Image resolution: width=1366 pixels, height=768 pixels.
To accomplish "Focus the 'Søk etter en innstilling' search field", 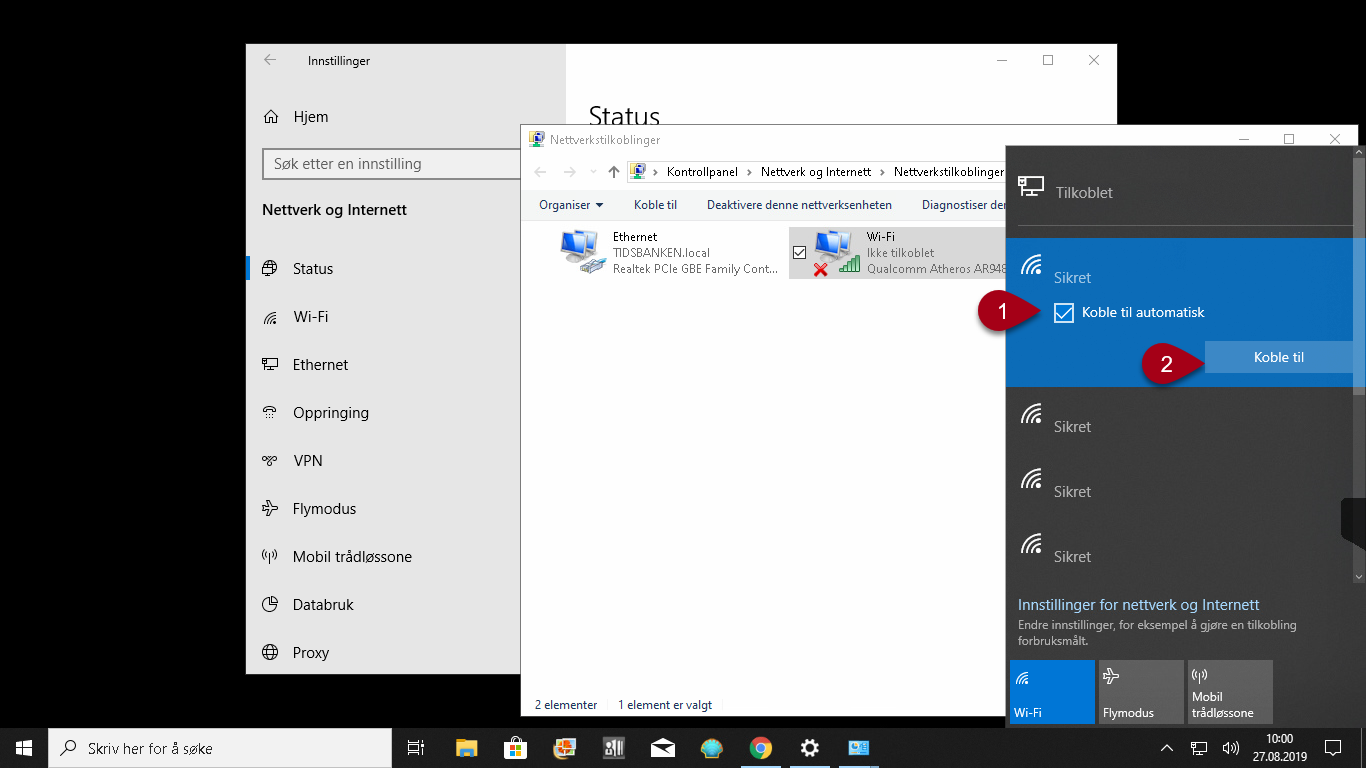I will 392,164.
